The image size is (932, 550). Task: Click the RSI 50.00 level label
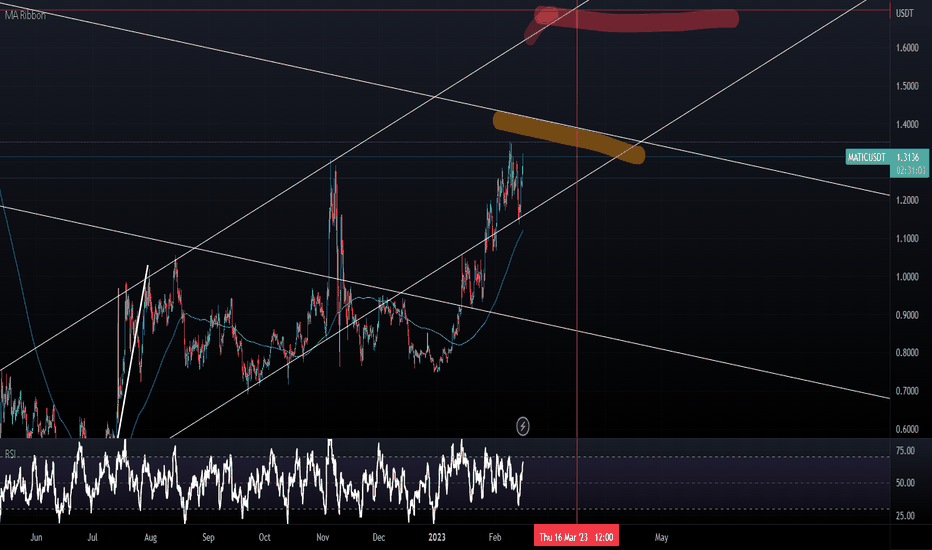(905, 483)
